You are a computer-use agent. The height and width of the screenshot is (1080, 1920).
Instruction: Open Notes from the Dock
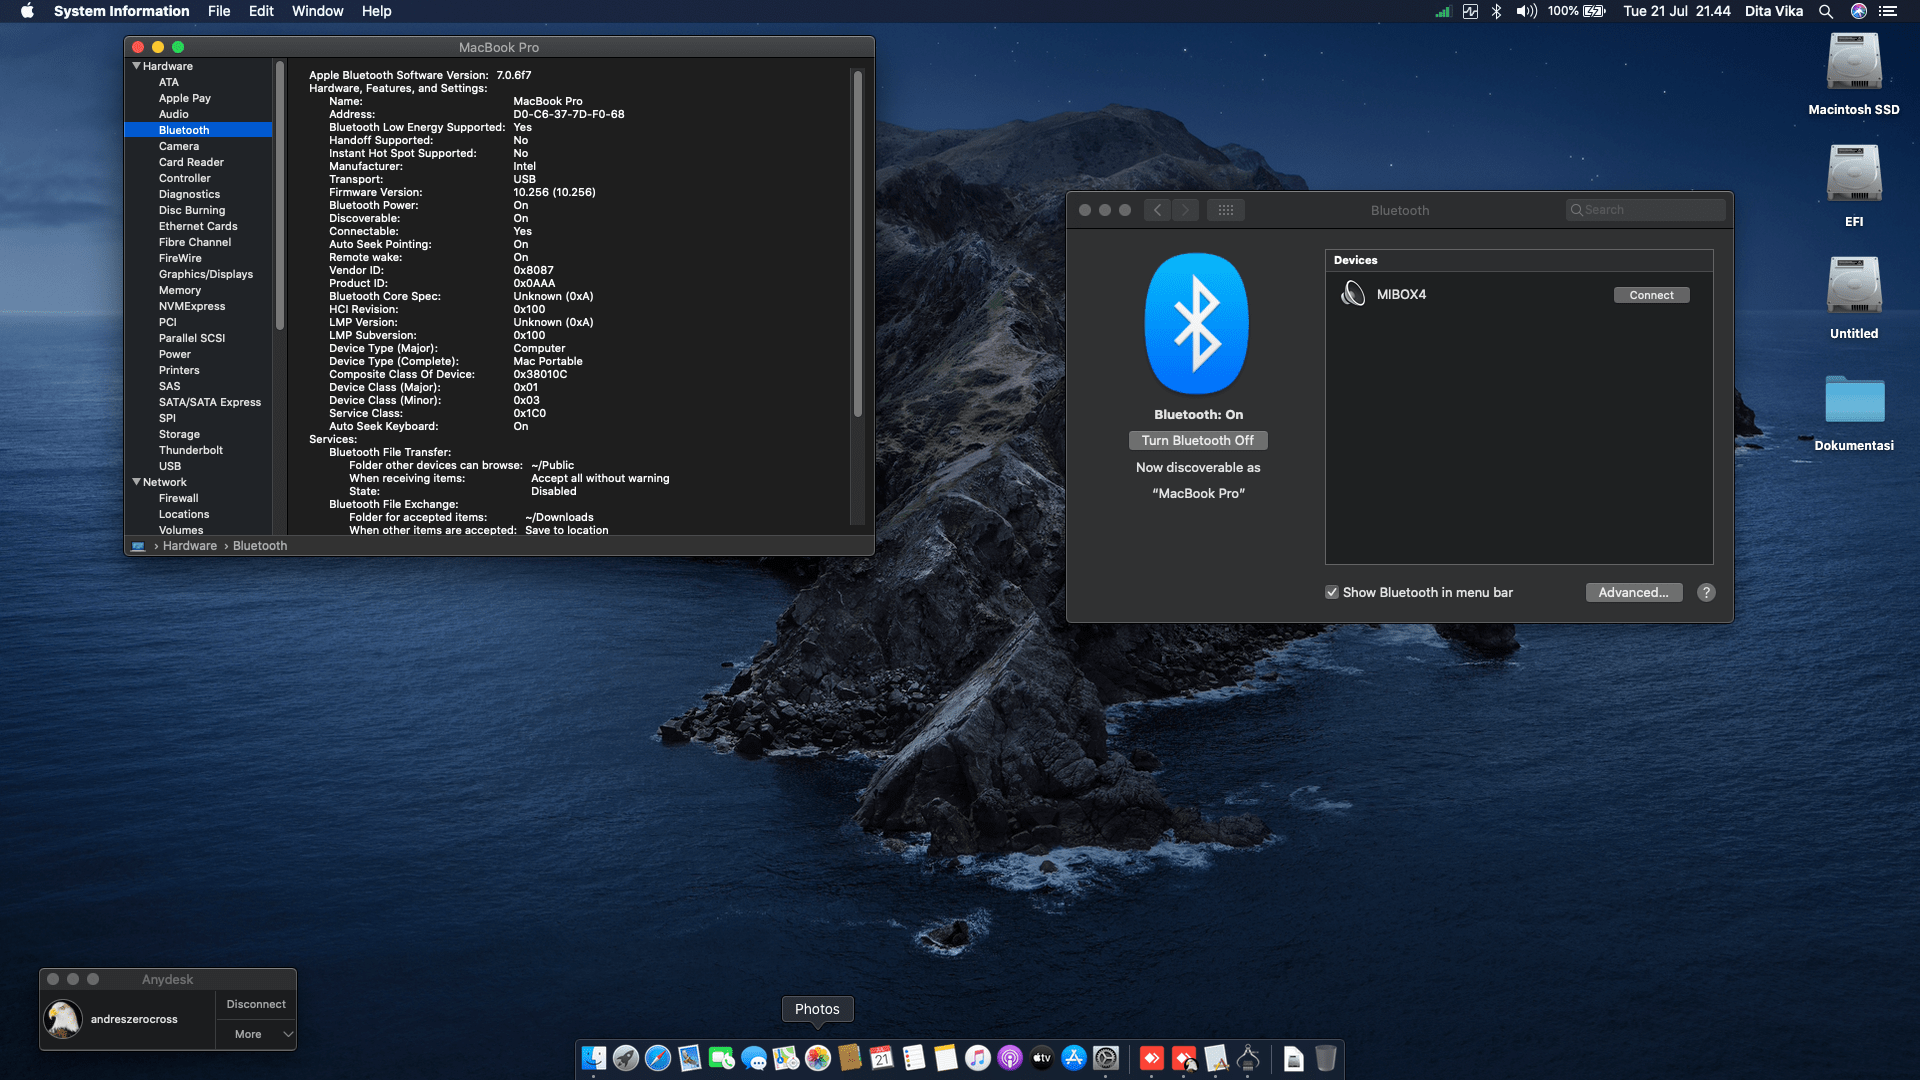tap(946, 1058)
